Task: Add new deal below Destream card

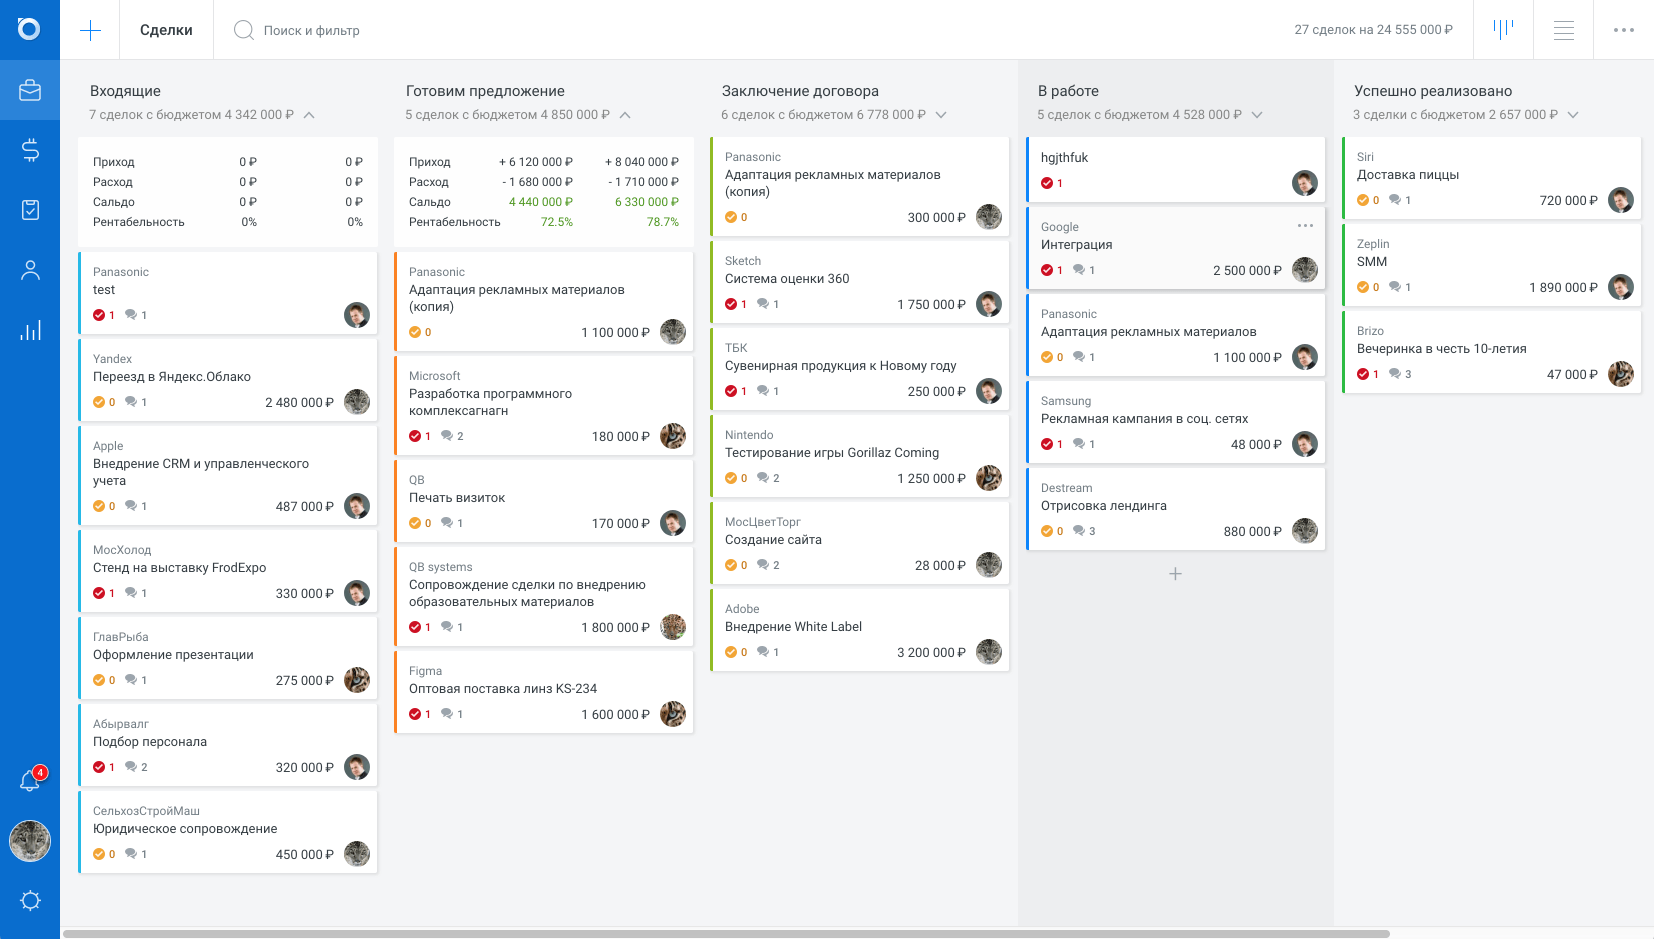Action: pos(1176,574)
